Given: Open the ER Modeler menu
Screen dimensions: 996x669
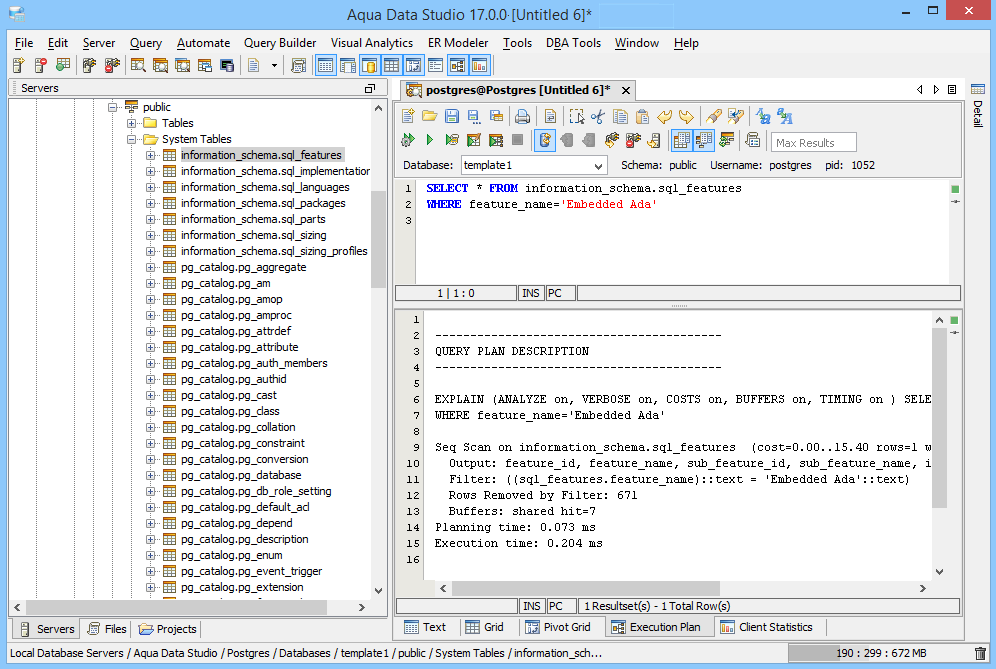Looking at the screenshot, I should point(458,43).
